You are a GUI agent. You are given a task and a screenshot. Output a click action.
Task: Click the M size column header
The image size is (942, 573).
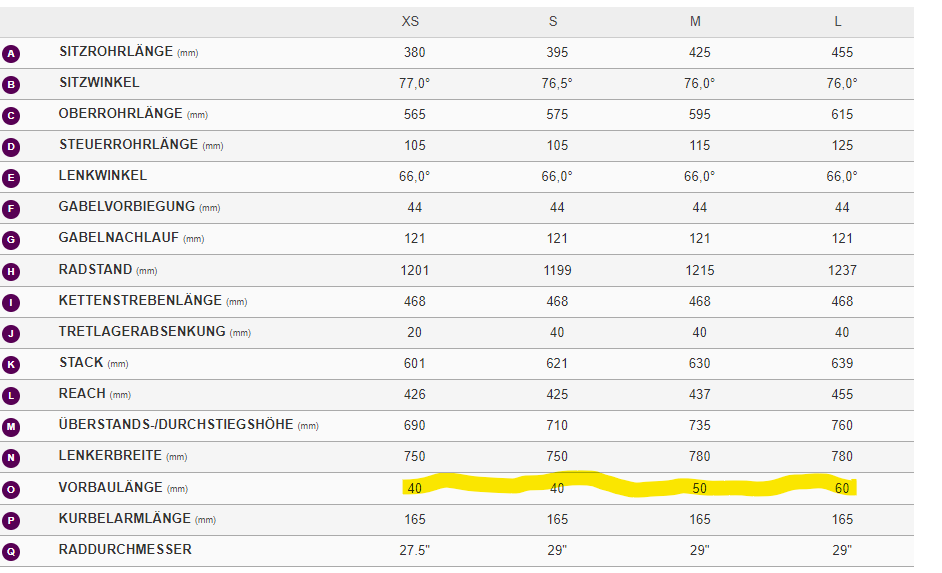coord(696,21)
